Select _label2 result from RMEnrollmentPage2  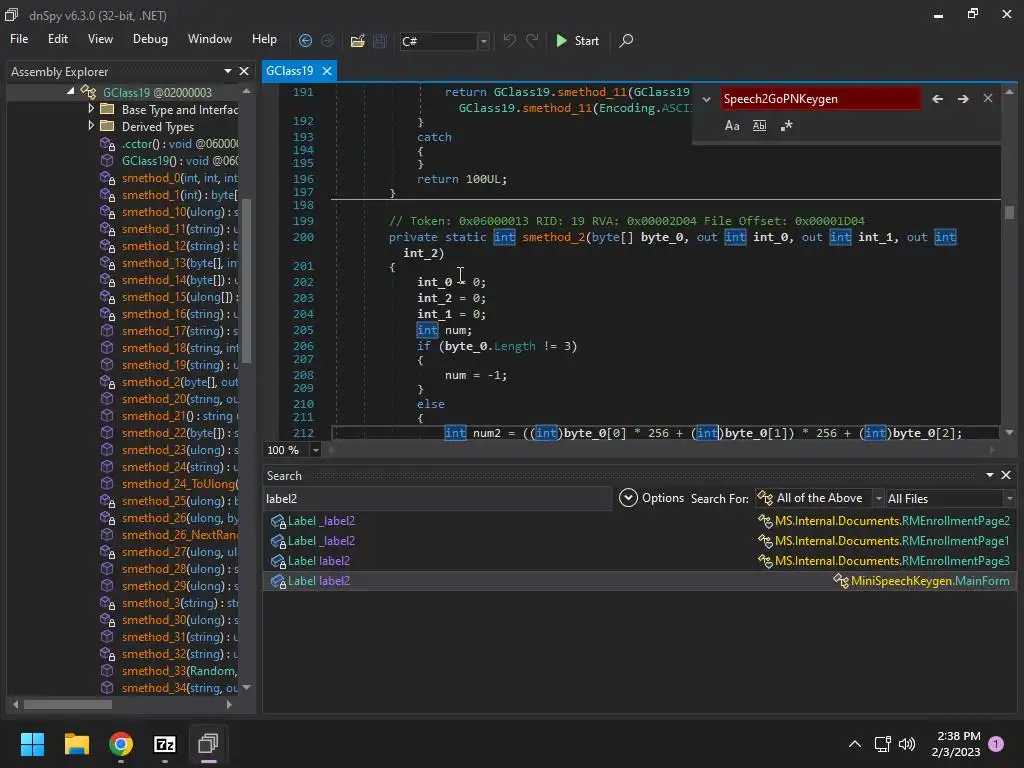pyautogui.click(x=640, y=520)
